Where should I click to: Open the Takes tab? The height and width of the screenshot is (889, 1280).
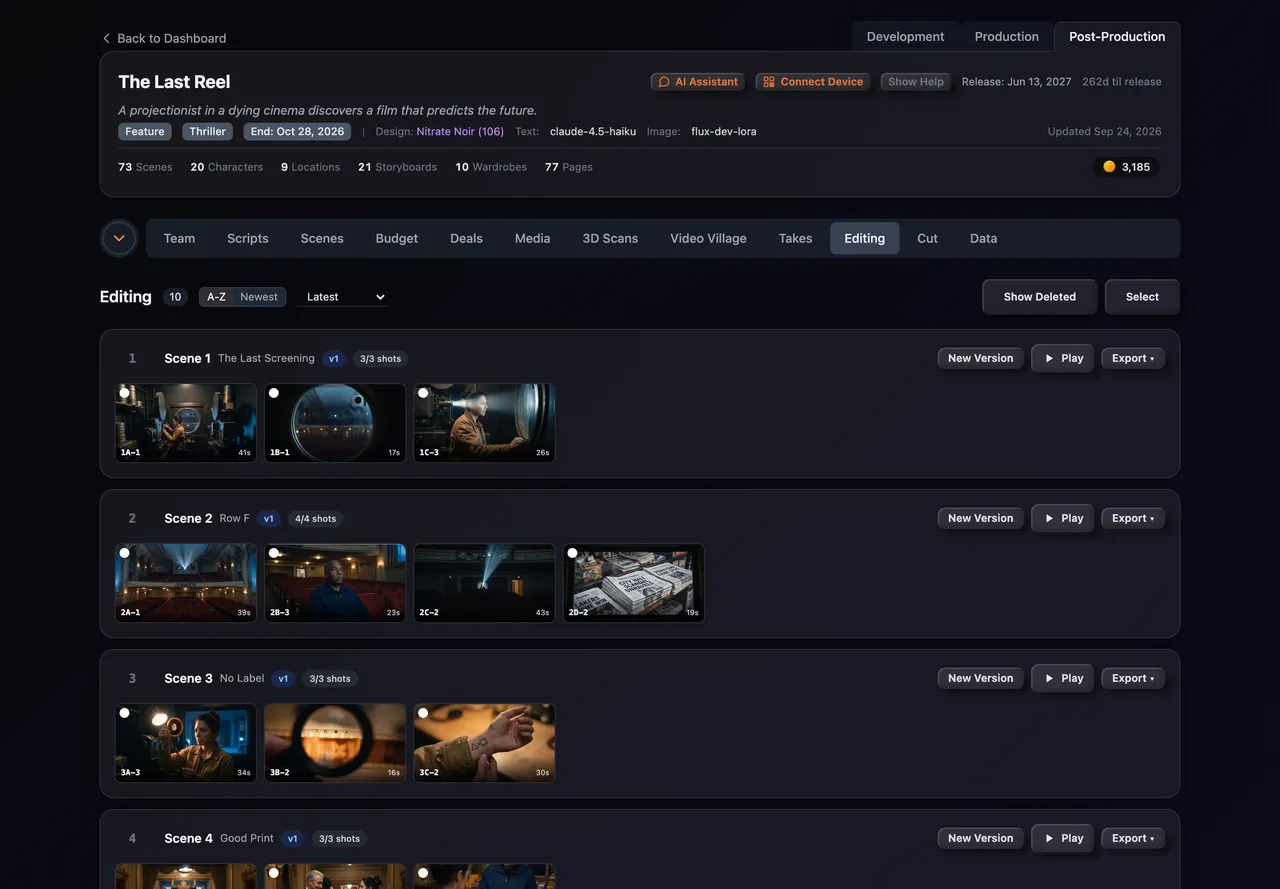[795, 238]
